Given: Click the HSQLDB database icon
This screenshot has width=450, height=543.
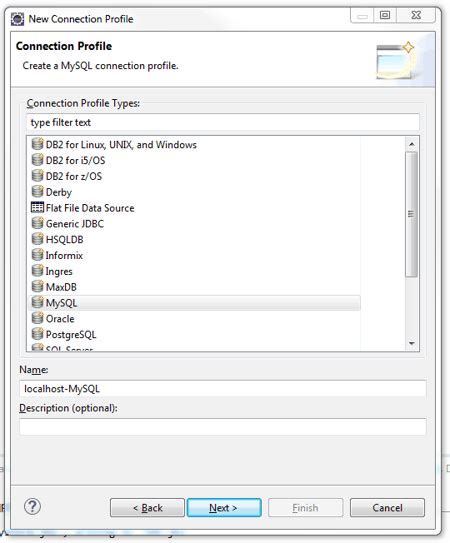Looking at the screenshot, I should (x=37, y=239).
